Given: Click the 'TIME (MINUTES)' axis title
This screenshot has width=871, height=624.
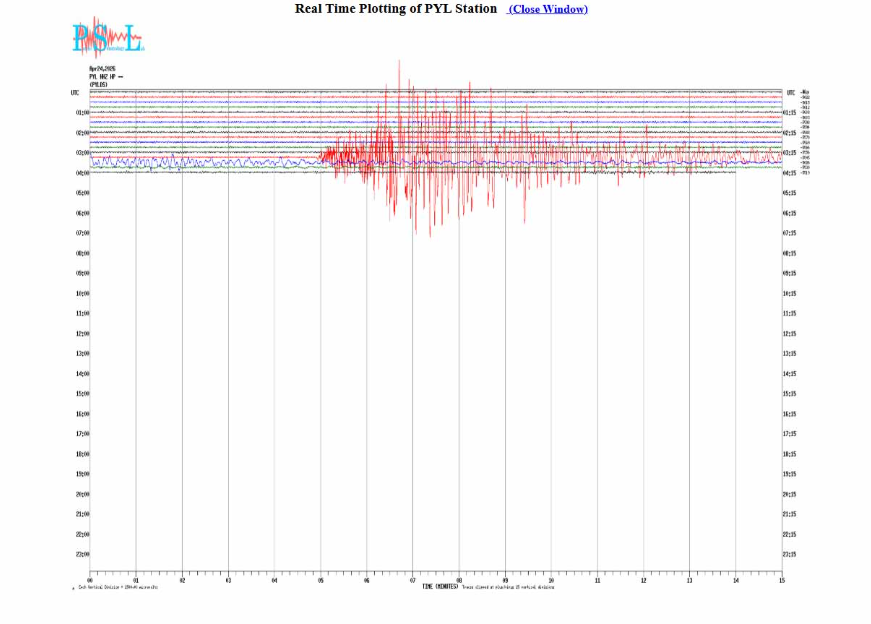Looking at the screenshot, I should tap(439, 587).
